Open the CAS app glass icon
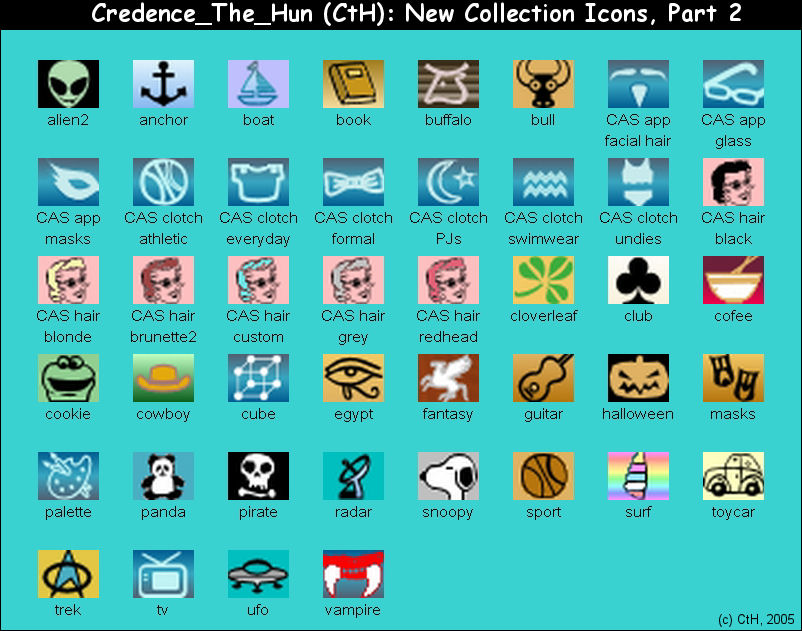 tap(733, 83)
